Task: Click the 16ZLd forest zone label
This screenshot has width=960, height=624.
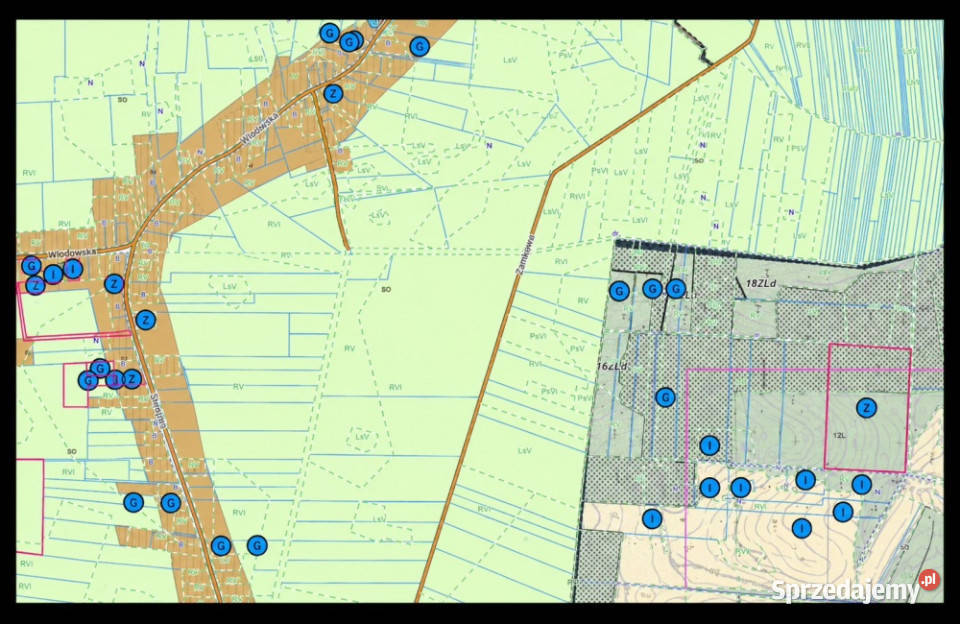Action: coord(612,366)
